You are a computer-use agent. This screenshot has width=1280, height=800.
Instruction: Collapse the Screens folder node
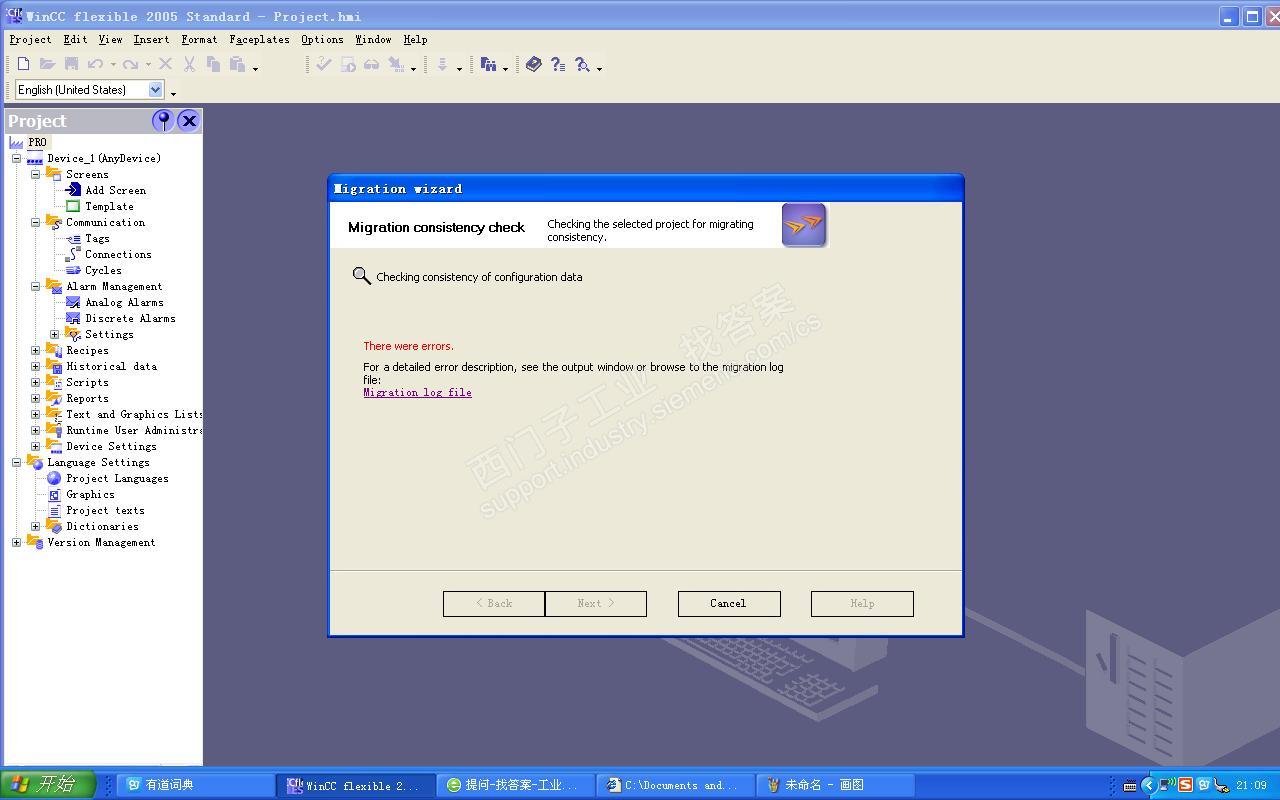click(36, 174)
